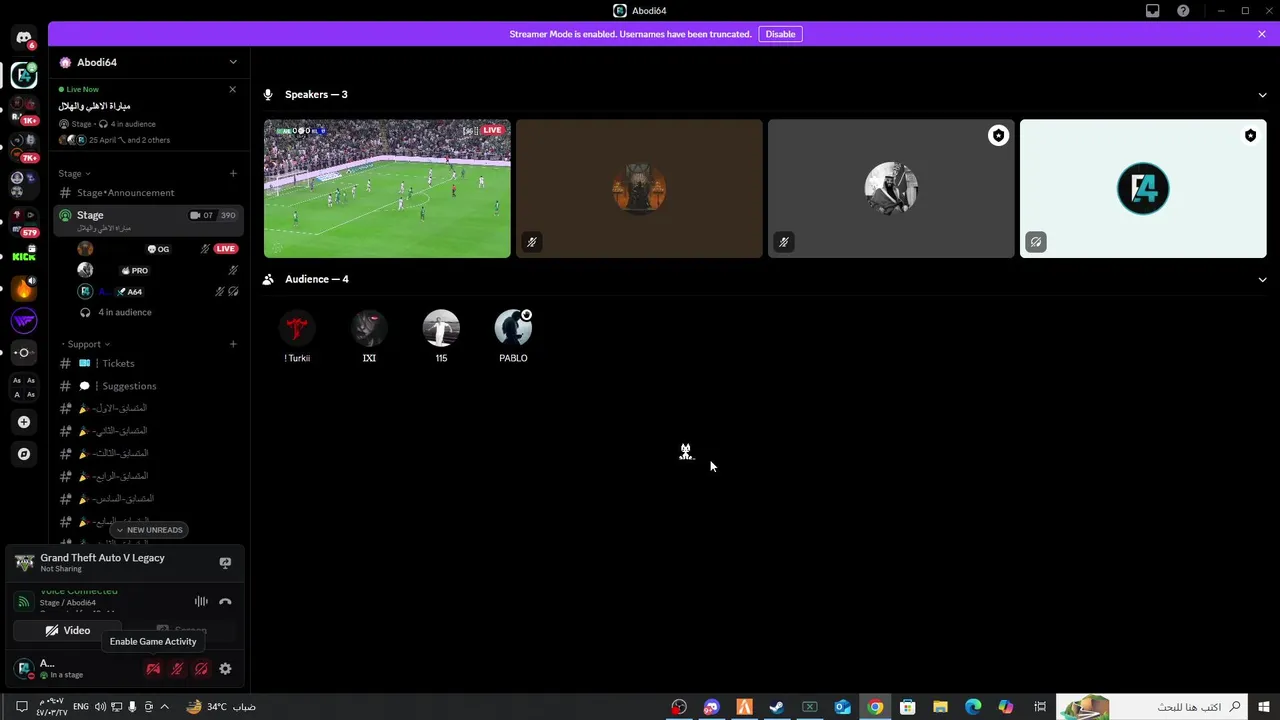Open Stage•Announcement text channel
The image size is (1280, 720).
[x=149, y=192]
